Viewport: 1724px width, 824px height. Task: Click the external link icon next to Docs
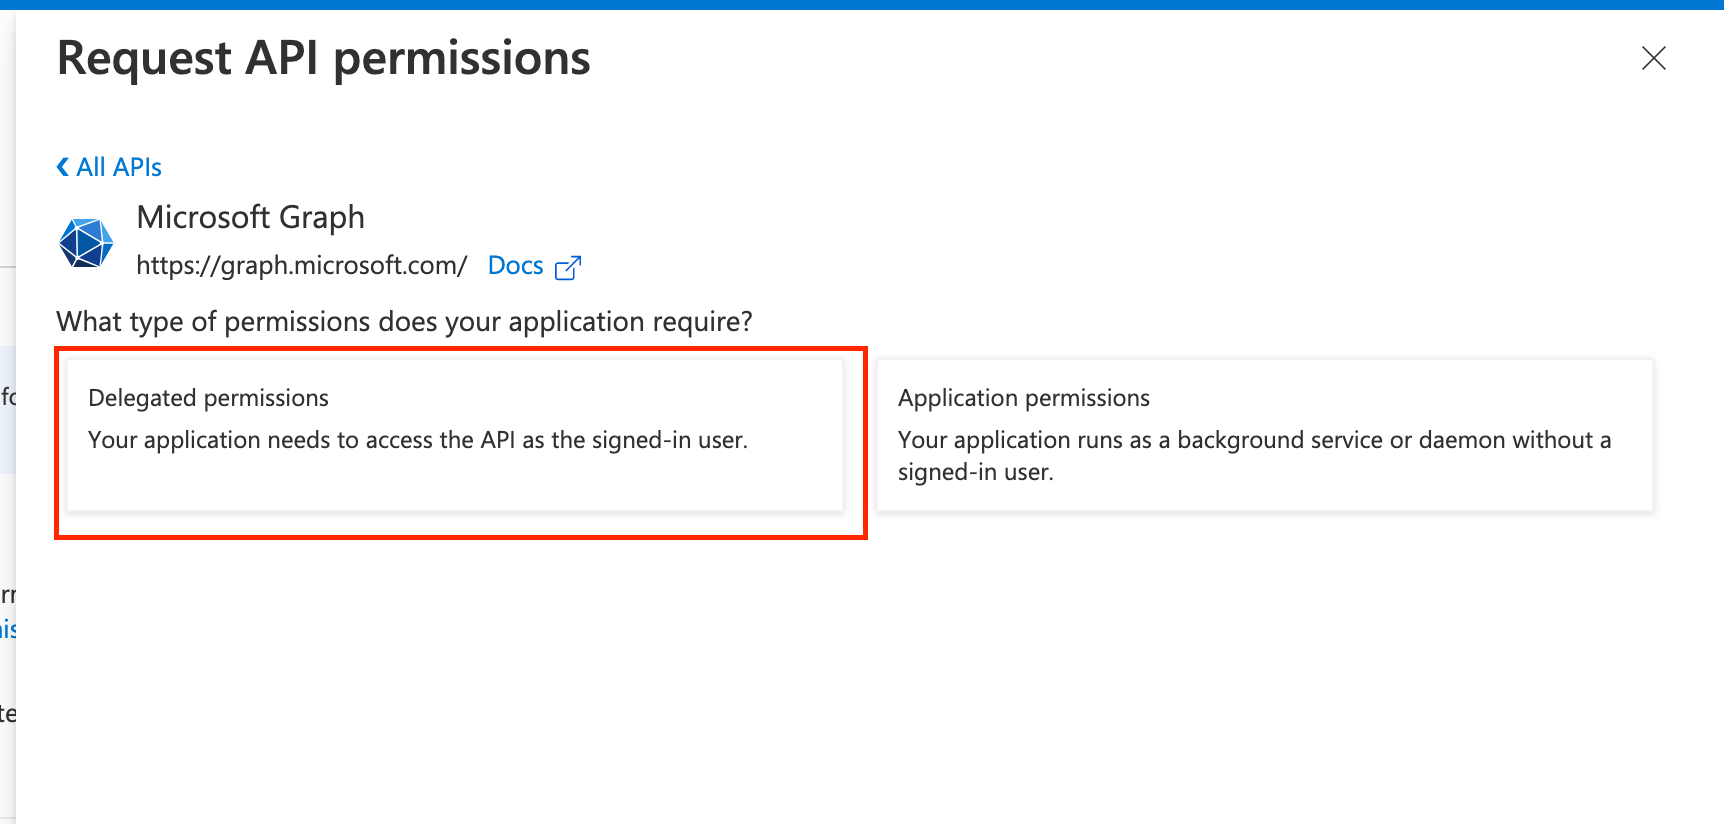coord(568,267)
